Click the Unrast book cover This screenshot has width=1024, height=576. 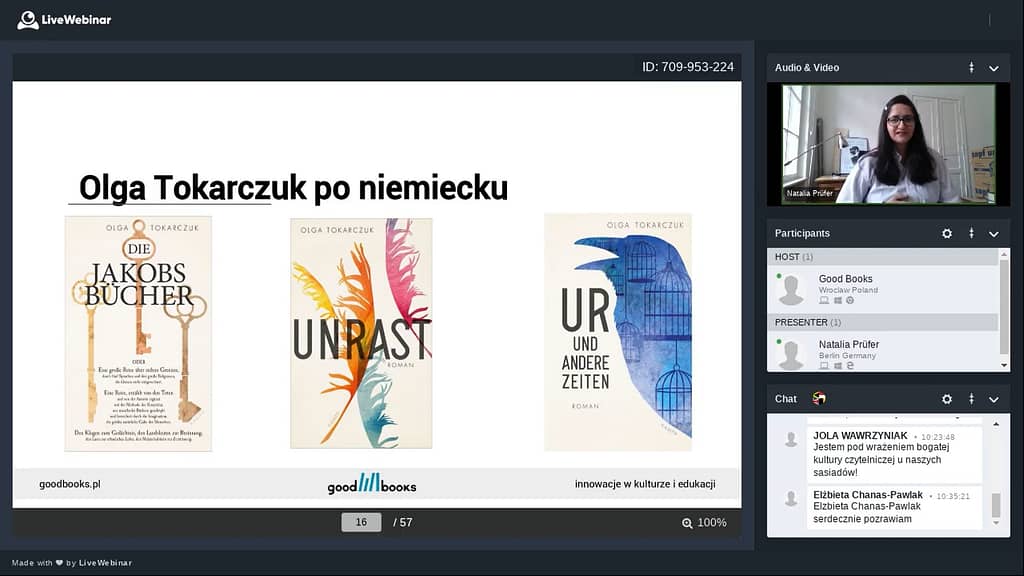[x=361, y=333]
